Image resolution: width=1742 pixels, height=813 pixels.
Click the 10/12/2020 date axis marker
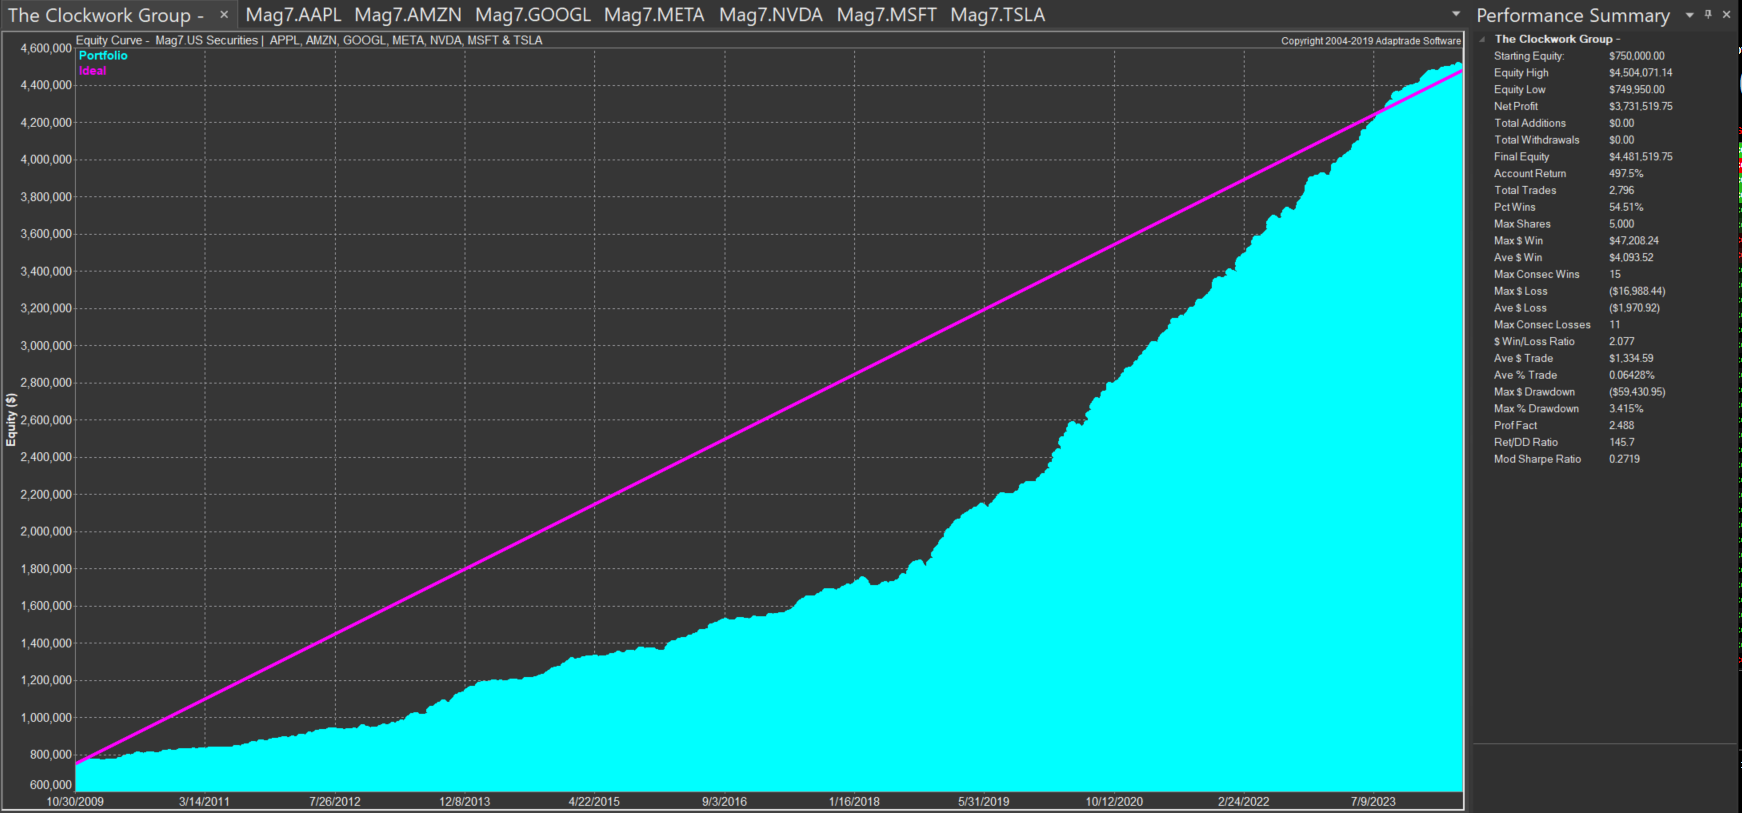[x=1114, y=801]
